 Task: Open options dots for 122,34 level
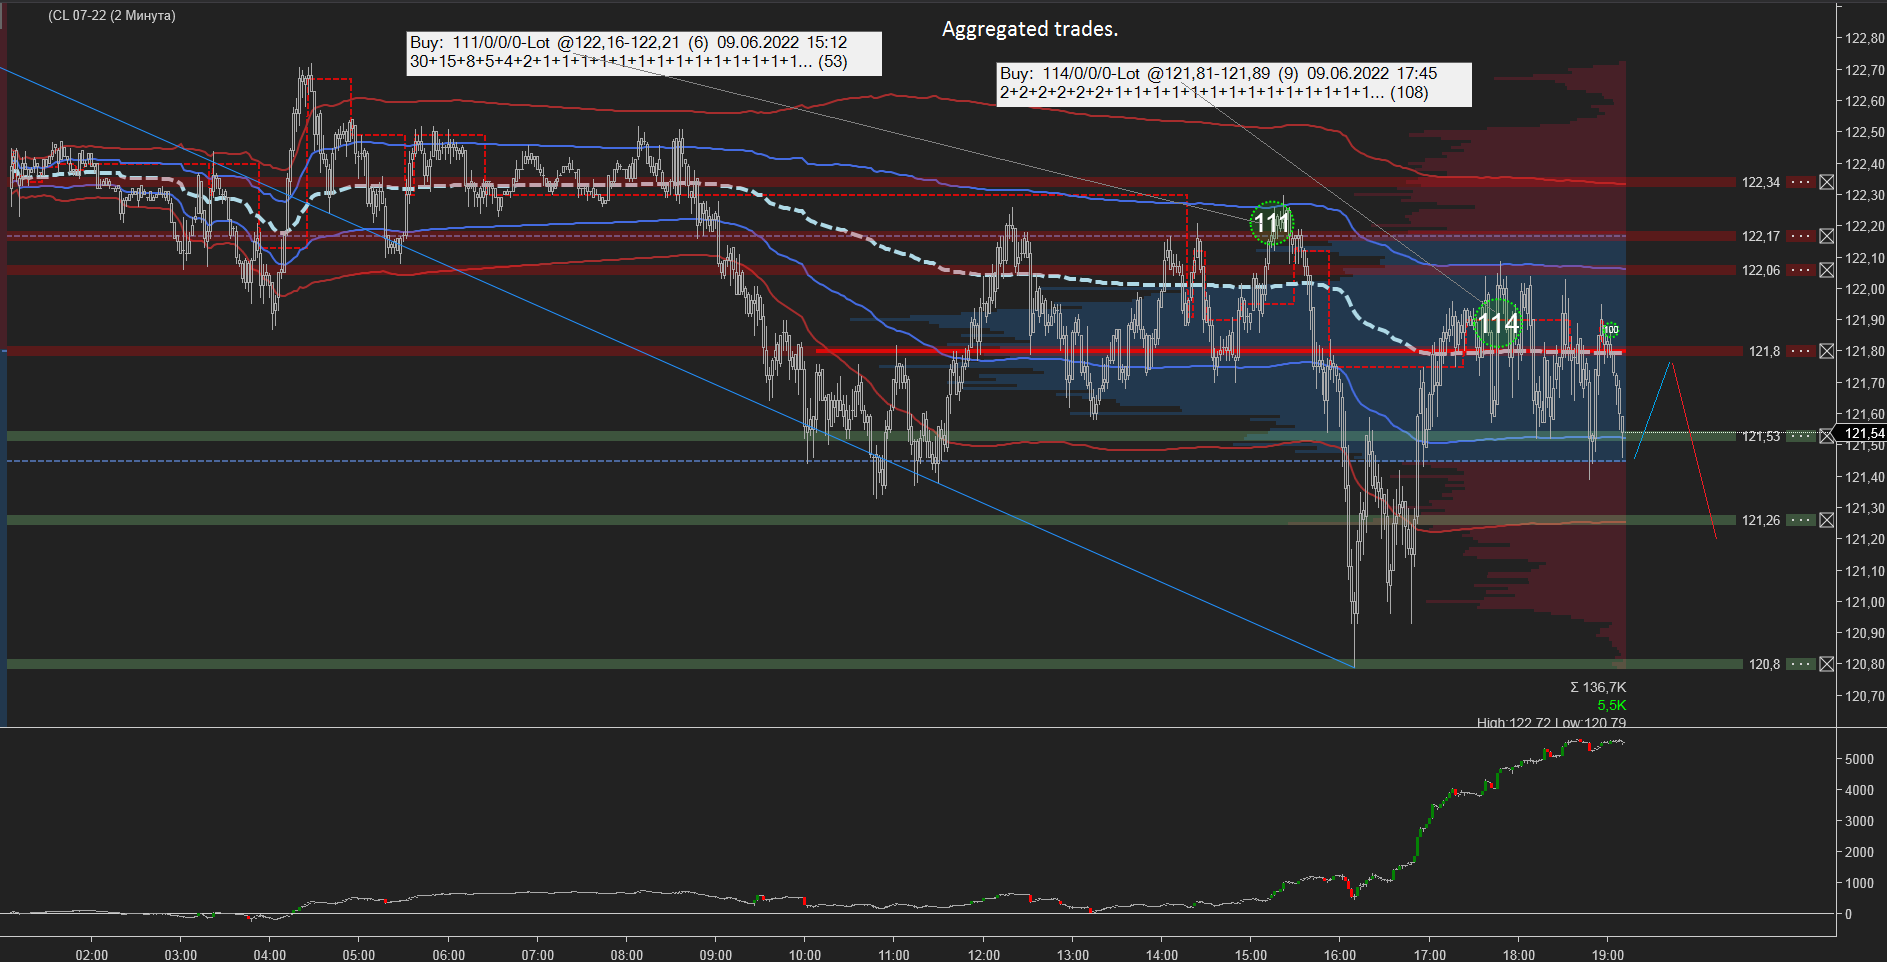click(x=1801, y=182)
